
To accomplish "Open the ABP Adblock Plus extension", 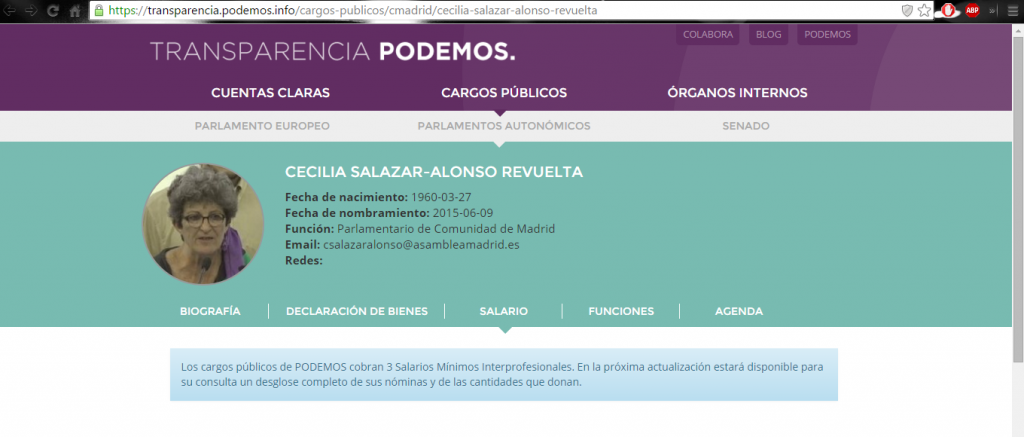I will pyautogui.click(x=971, y=10).
